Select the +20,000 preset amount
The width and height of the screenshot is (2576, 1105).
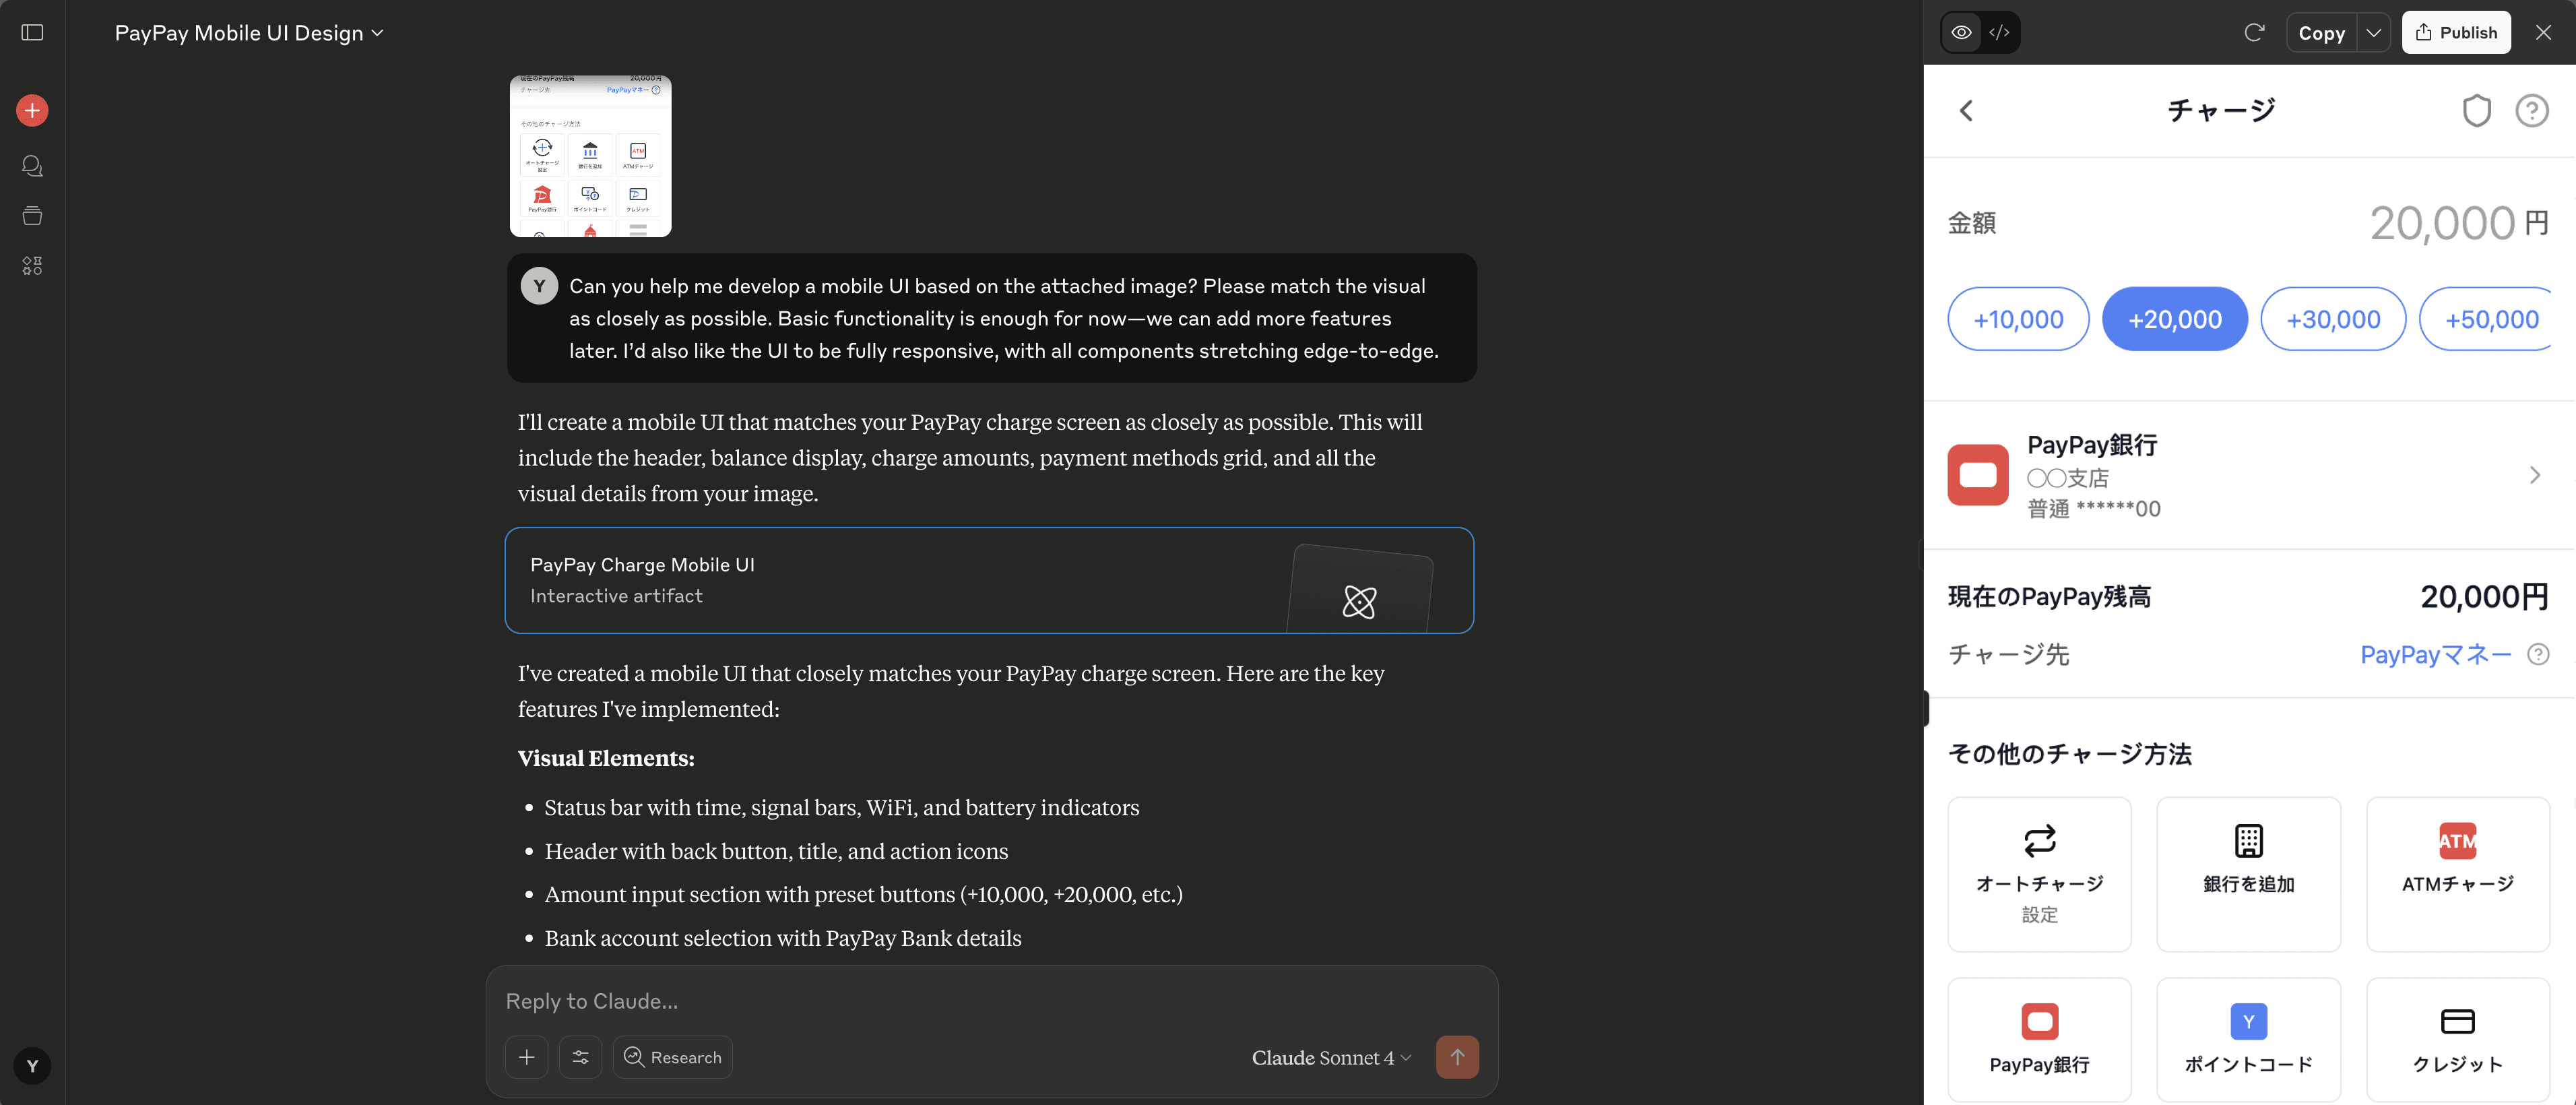pyautogui.click(x=2174, y=319)
